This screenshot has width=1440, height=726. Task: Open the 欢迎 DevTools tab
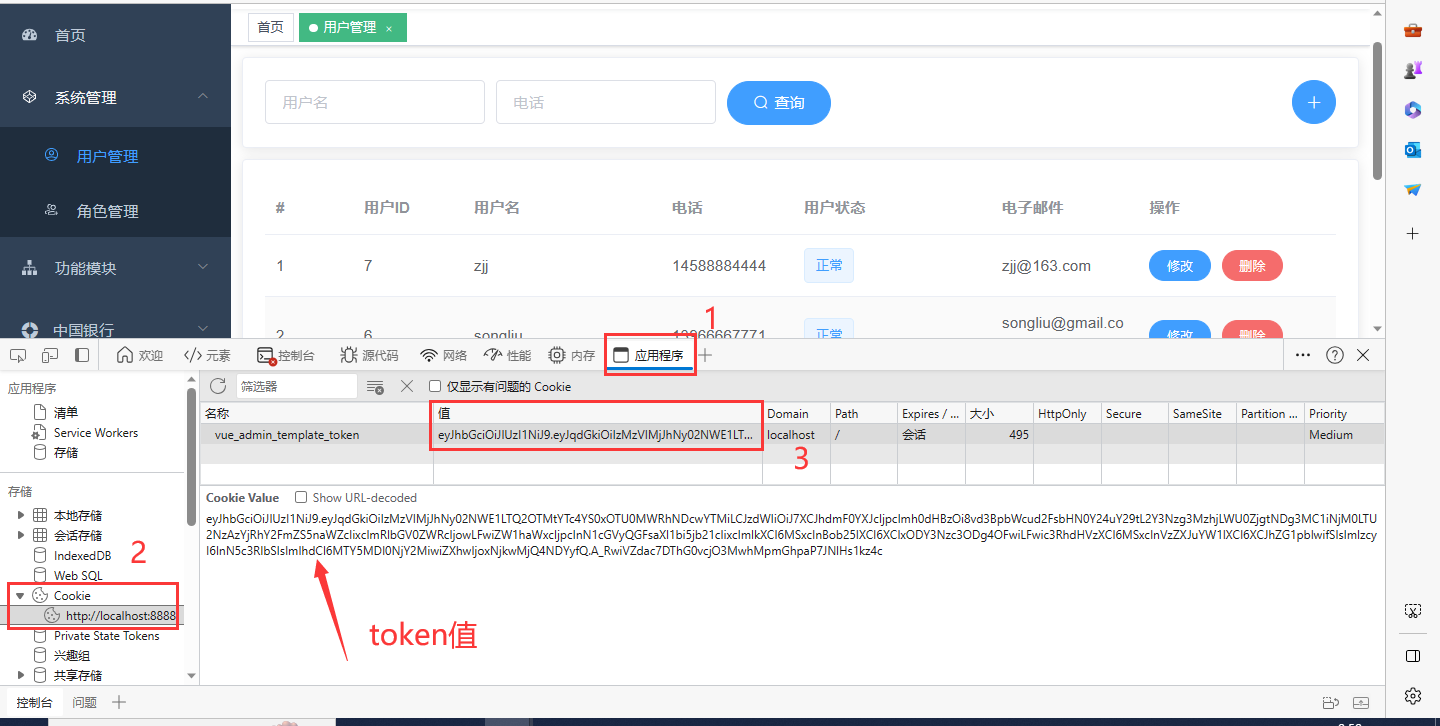pyautogui.click(x=140, y=355)
